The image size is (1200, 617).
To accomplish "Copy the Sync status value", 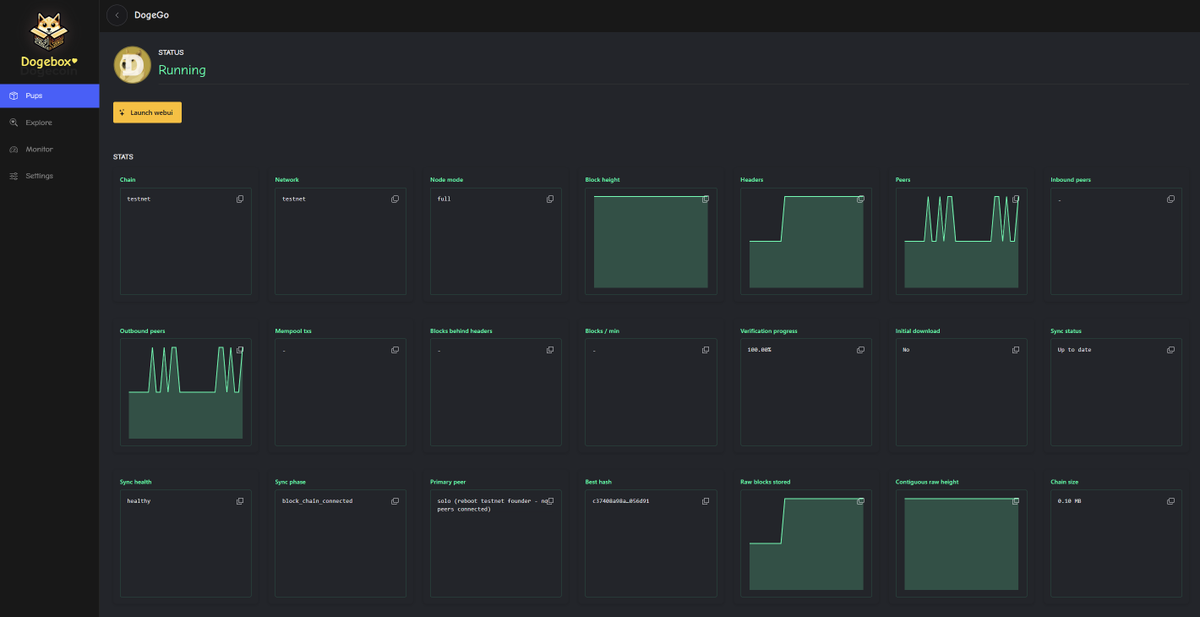I will click(x=1171, y=350).
